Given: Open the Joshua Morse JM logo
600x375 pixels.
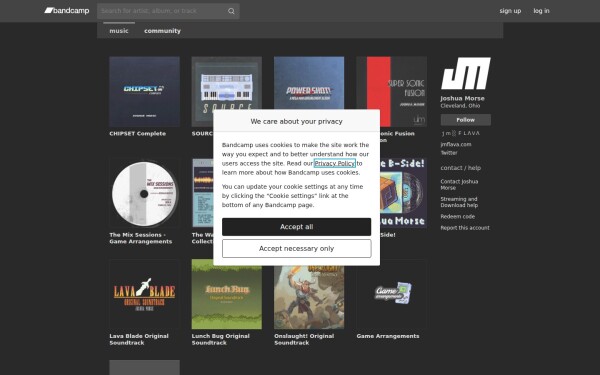Looking at the screenshot, I should pos(465,73).
